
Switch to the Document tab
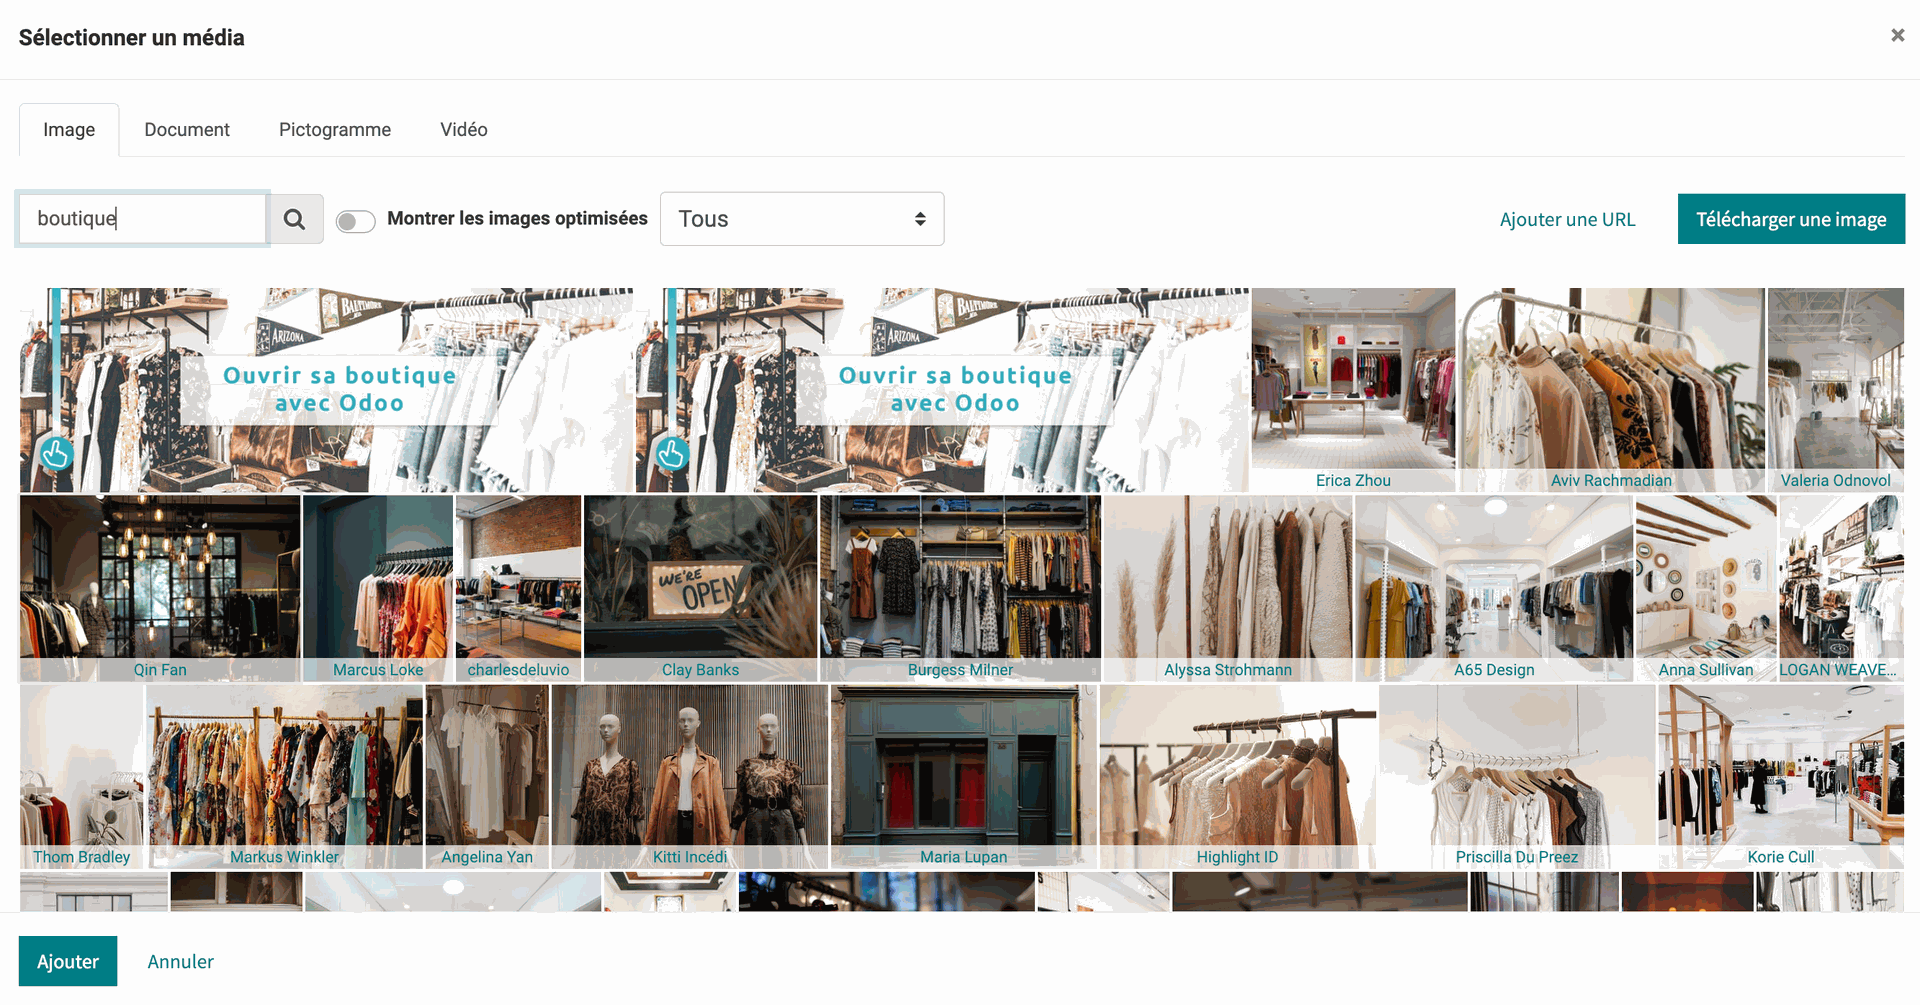(x=186, y=129)
